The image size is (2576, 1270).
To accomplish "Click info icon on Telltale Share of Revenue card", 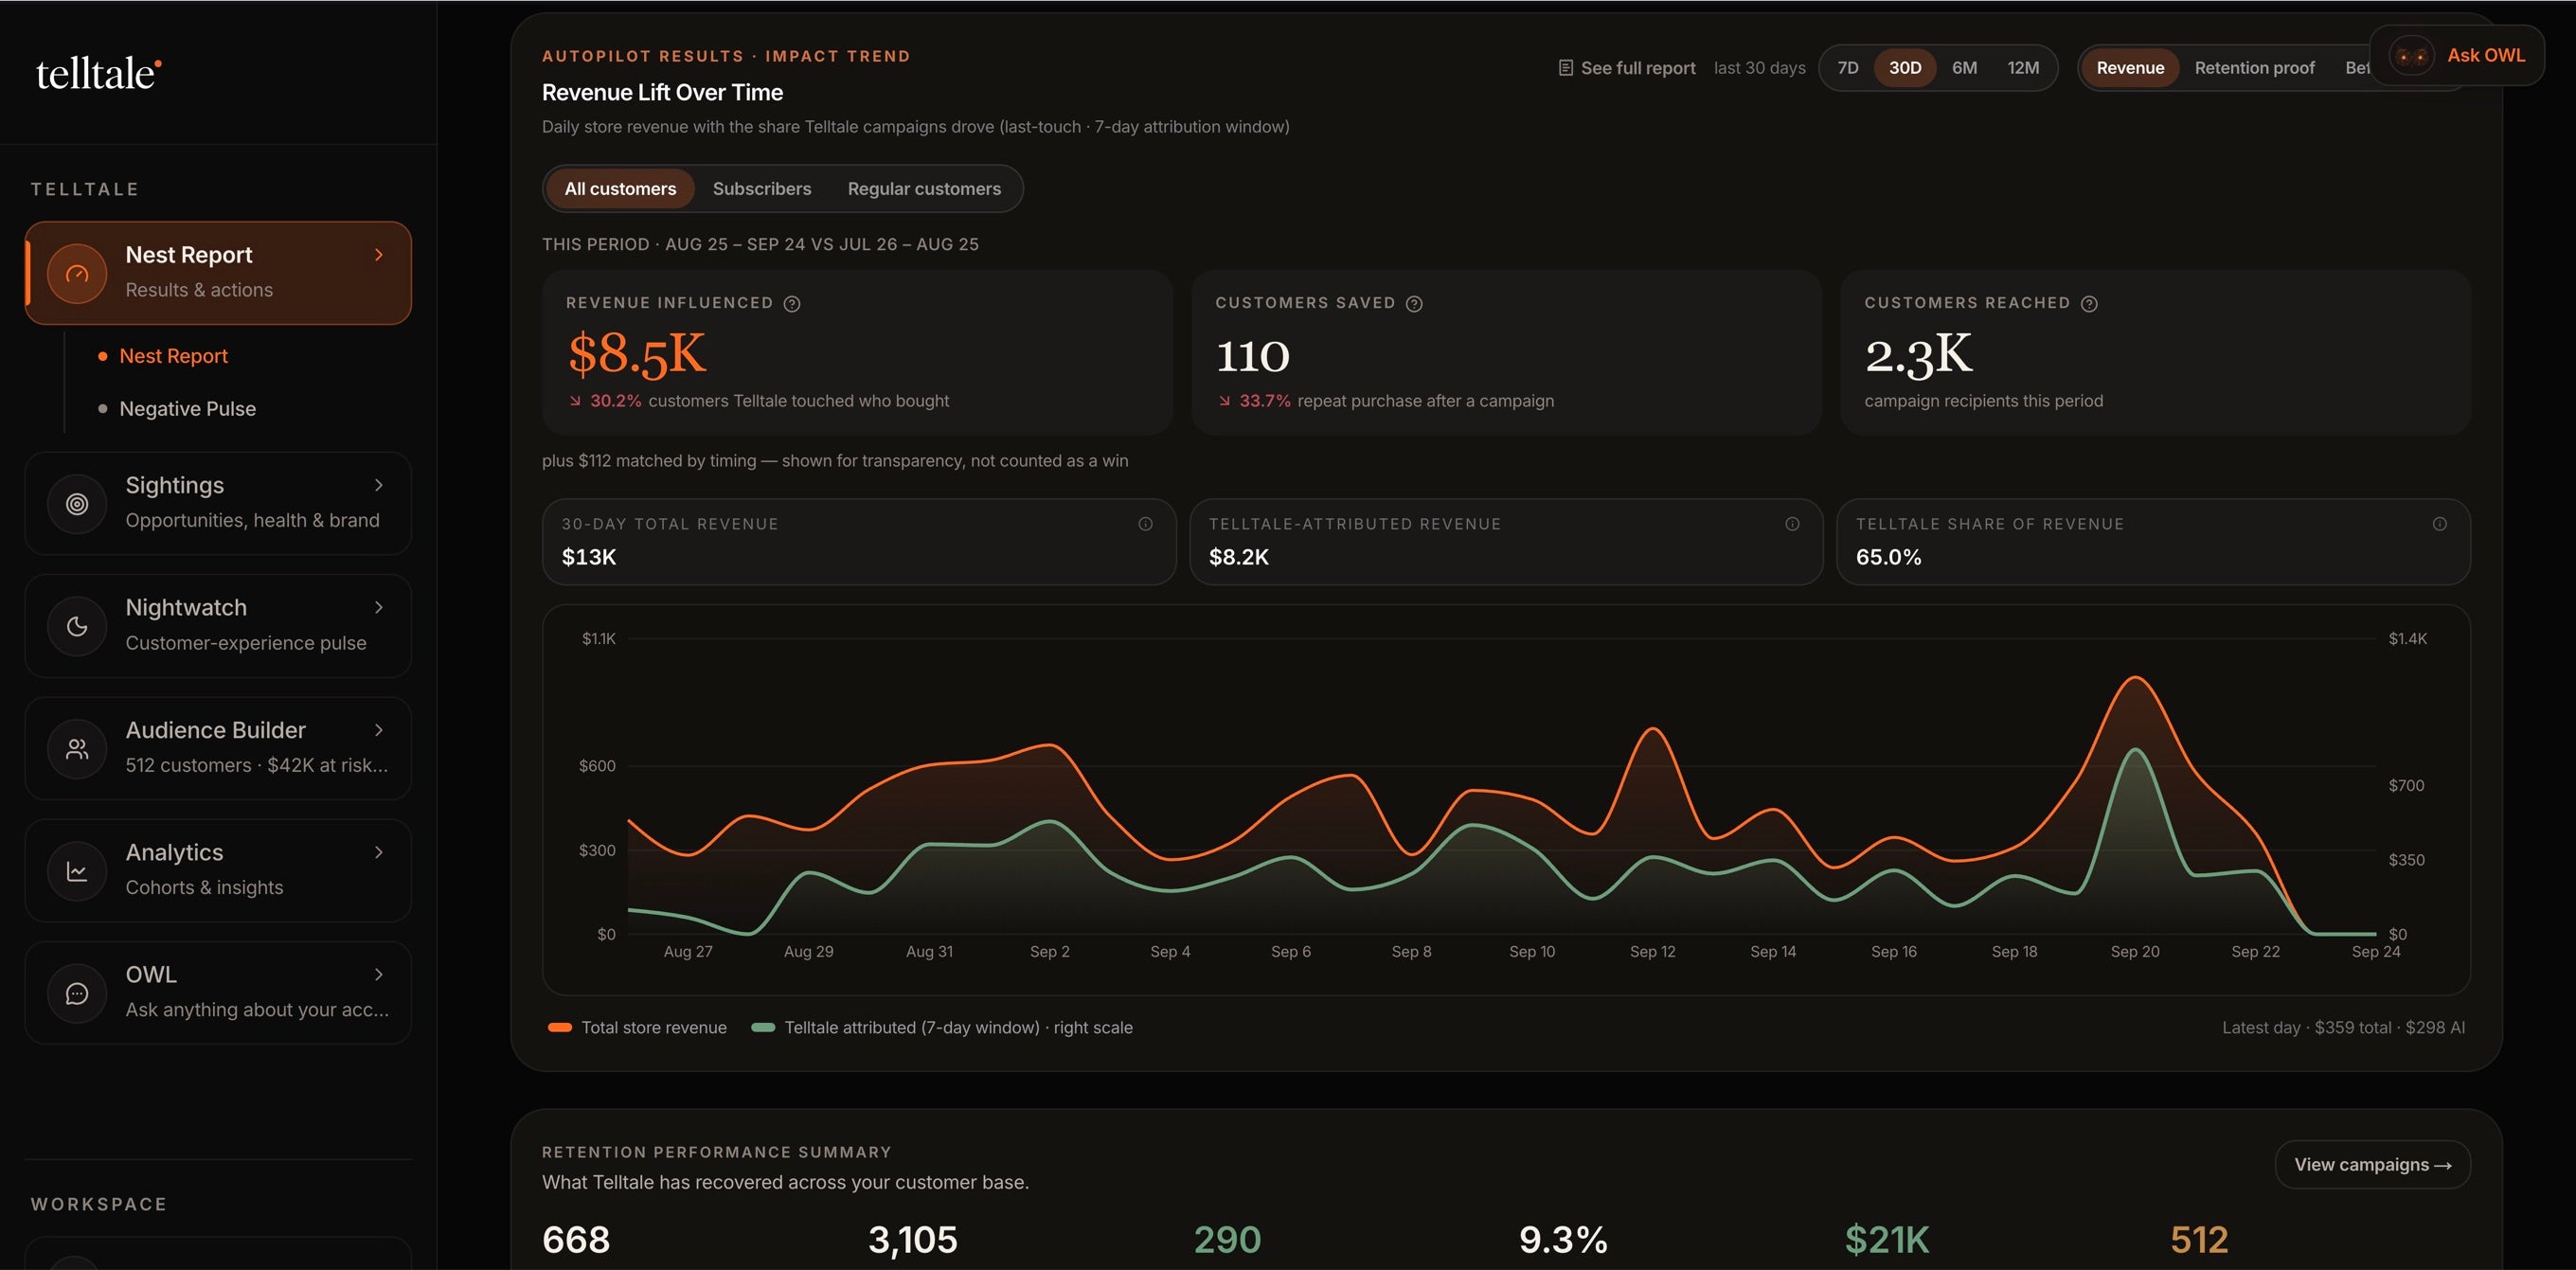I will coord(2440,524).
